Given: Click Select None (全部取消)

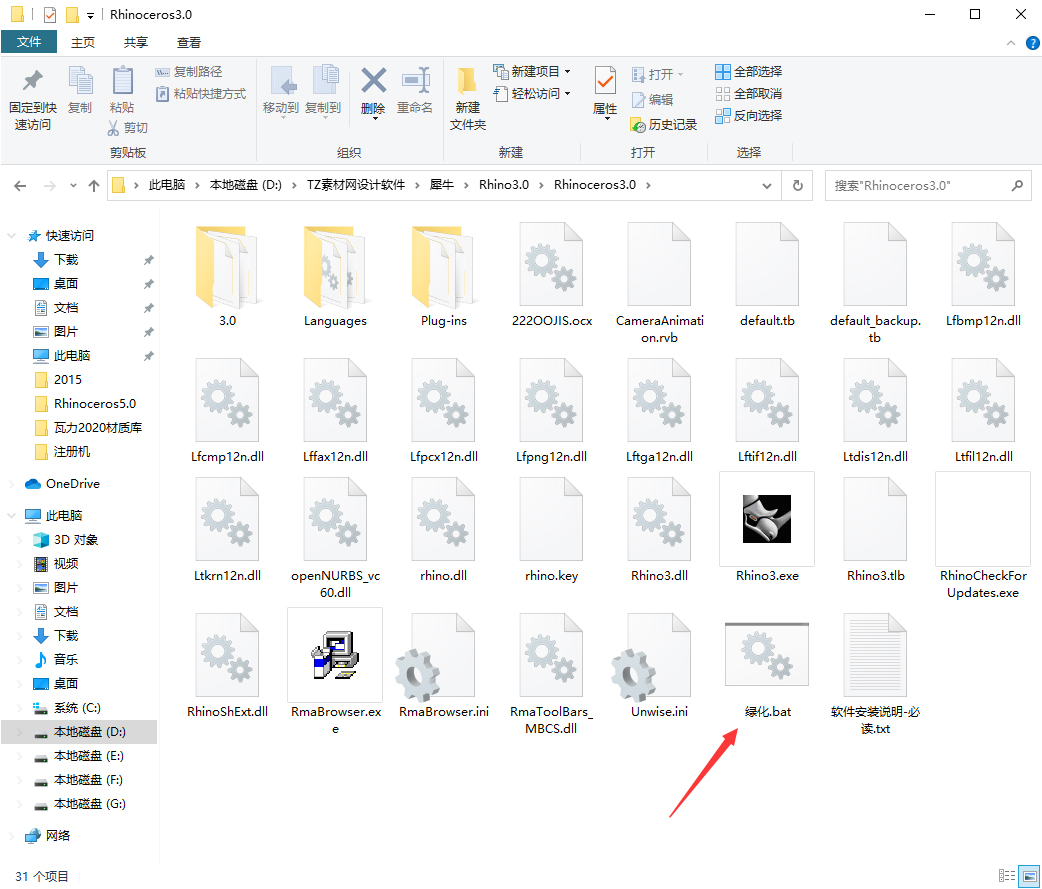Looking at the screenshot, I should click(x=748, y=94).
